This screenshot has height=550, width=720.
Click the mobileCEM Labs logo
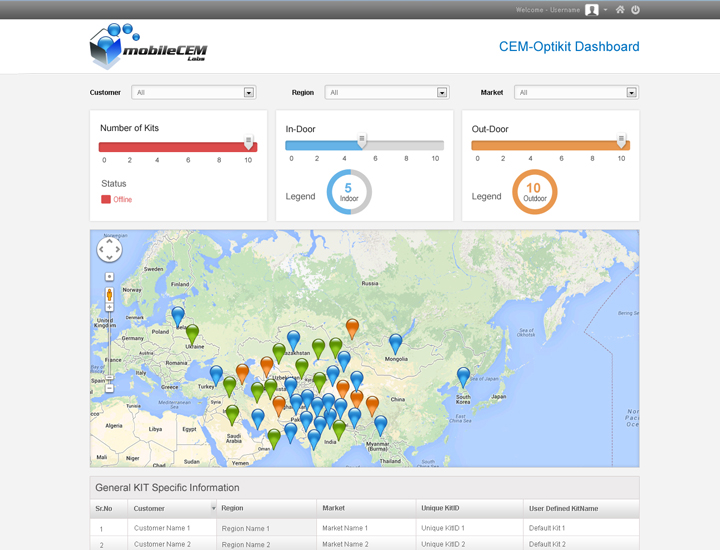tap(148, 46)
